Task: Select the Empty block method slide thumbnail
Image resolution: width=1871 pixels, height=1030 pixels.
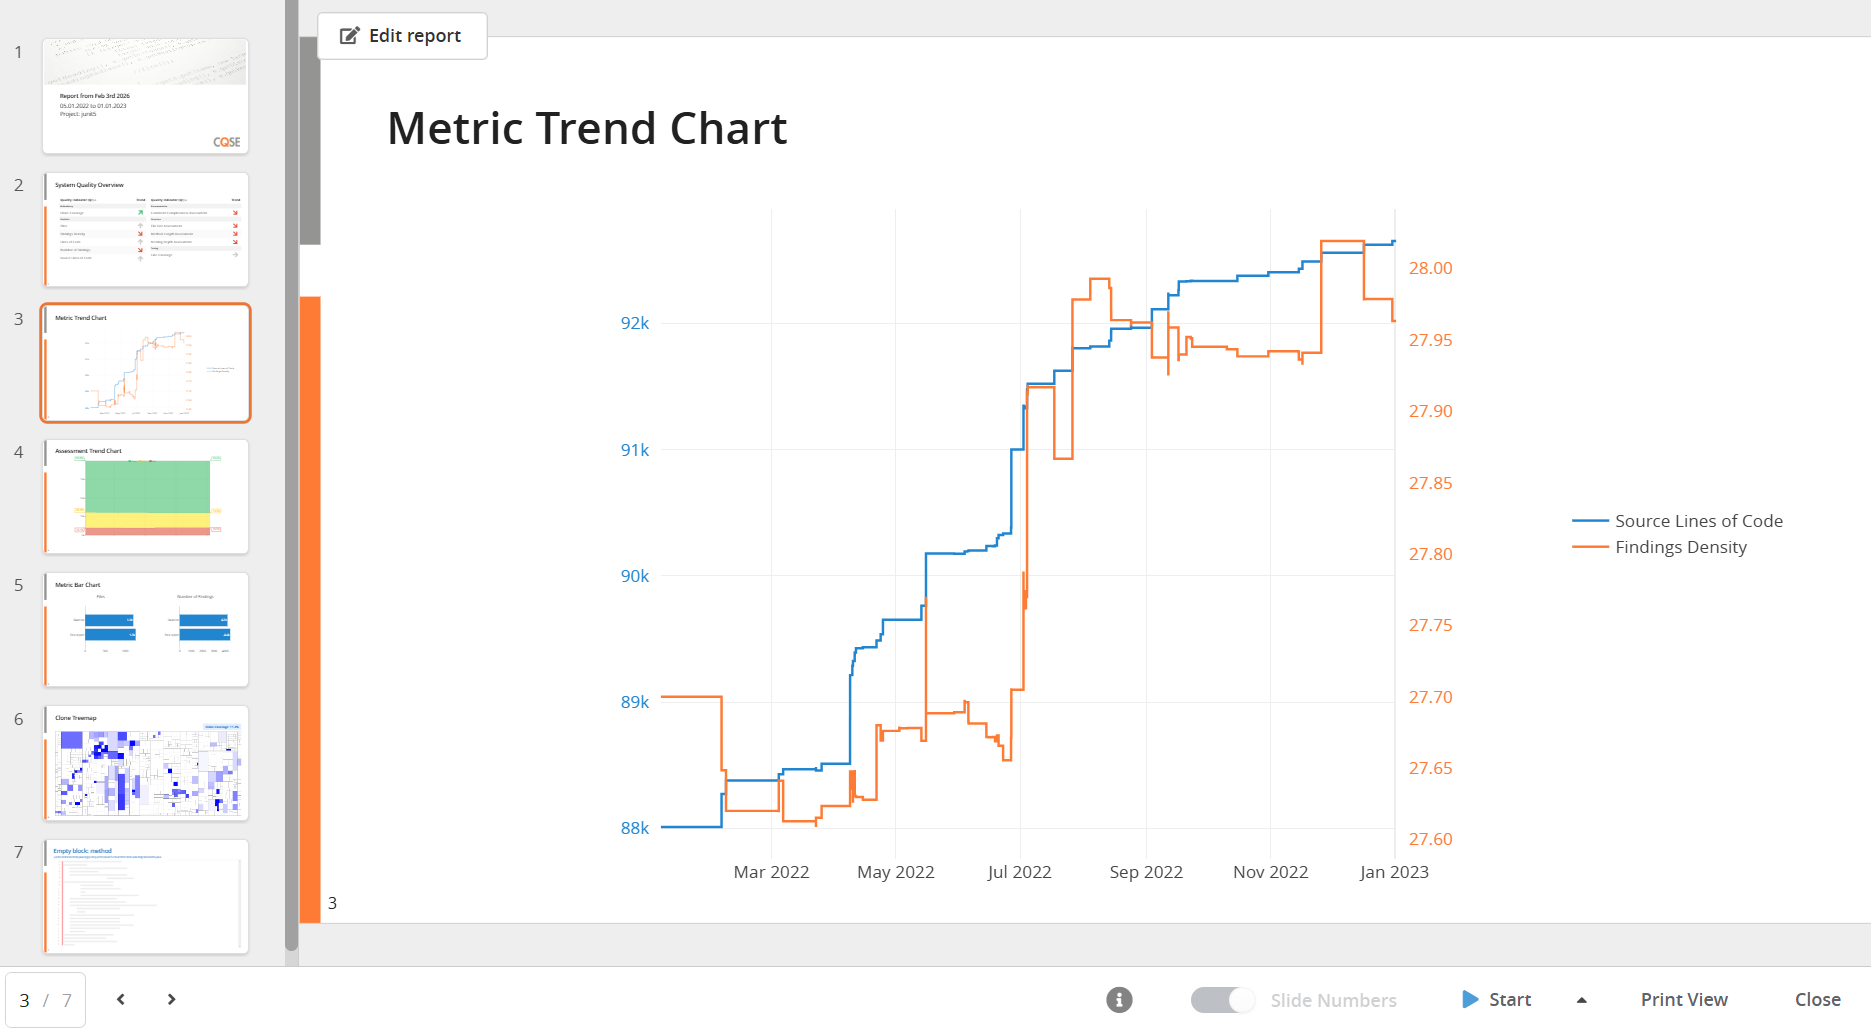Action: [x=145, y=896]
